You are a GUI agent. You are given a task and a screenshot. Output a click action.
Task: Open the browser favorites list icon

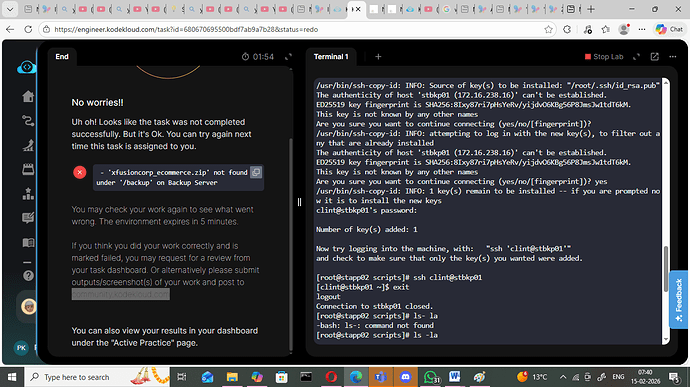tap(606, 29)
